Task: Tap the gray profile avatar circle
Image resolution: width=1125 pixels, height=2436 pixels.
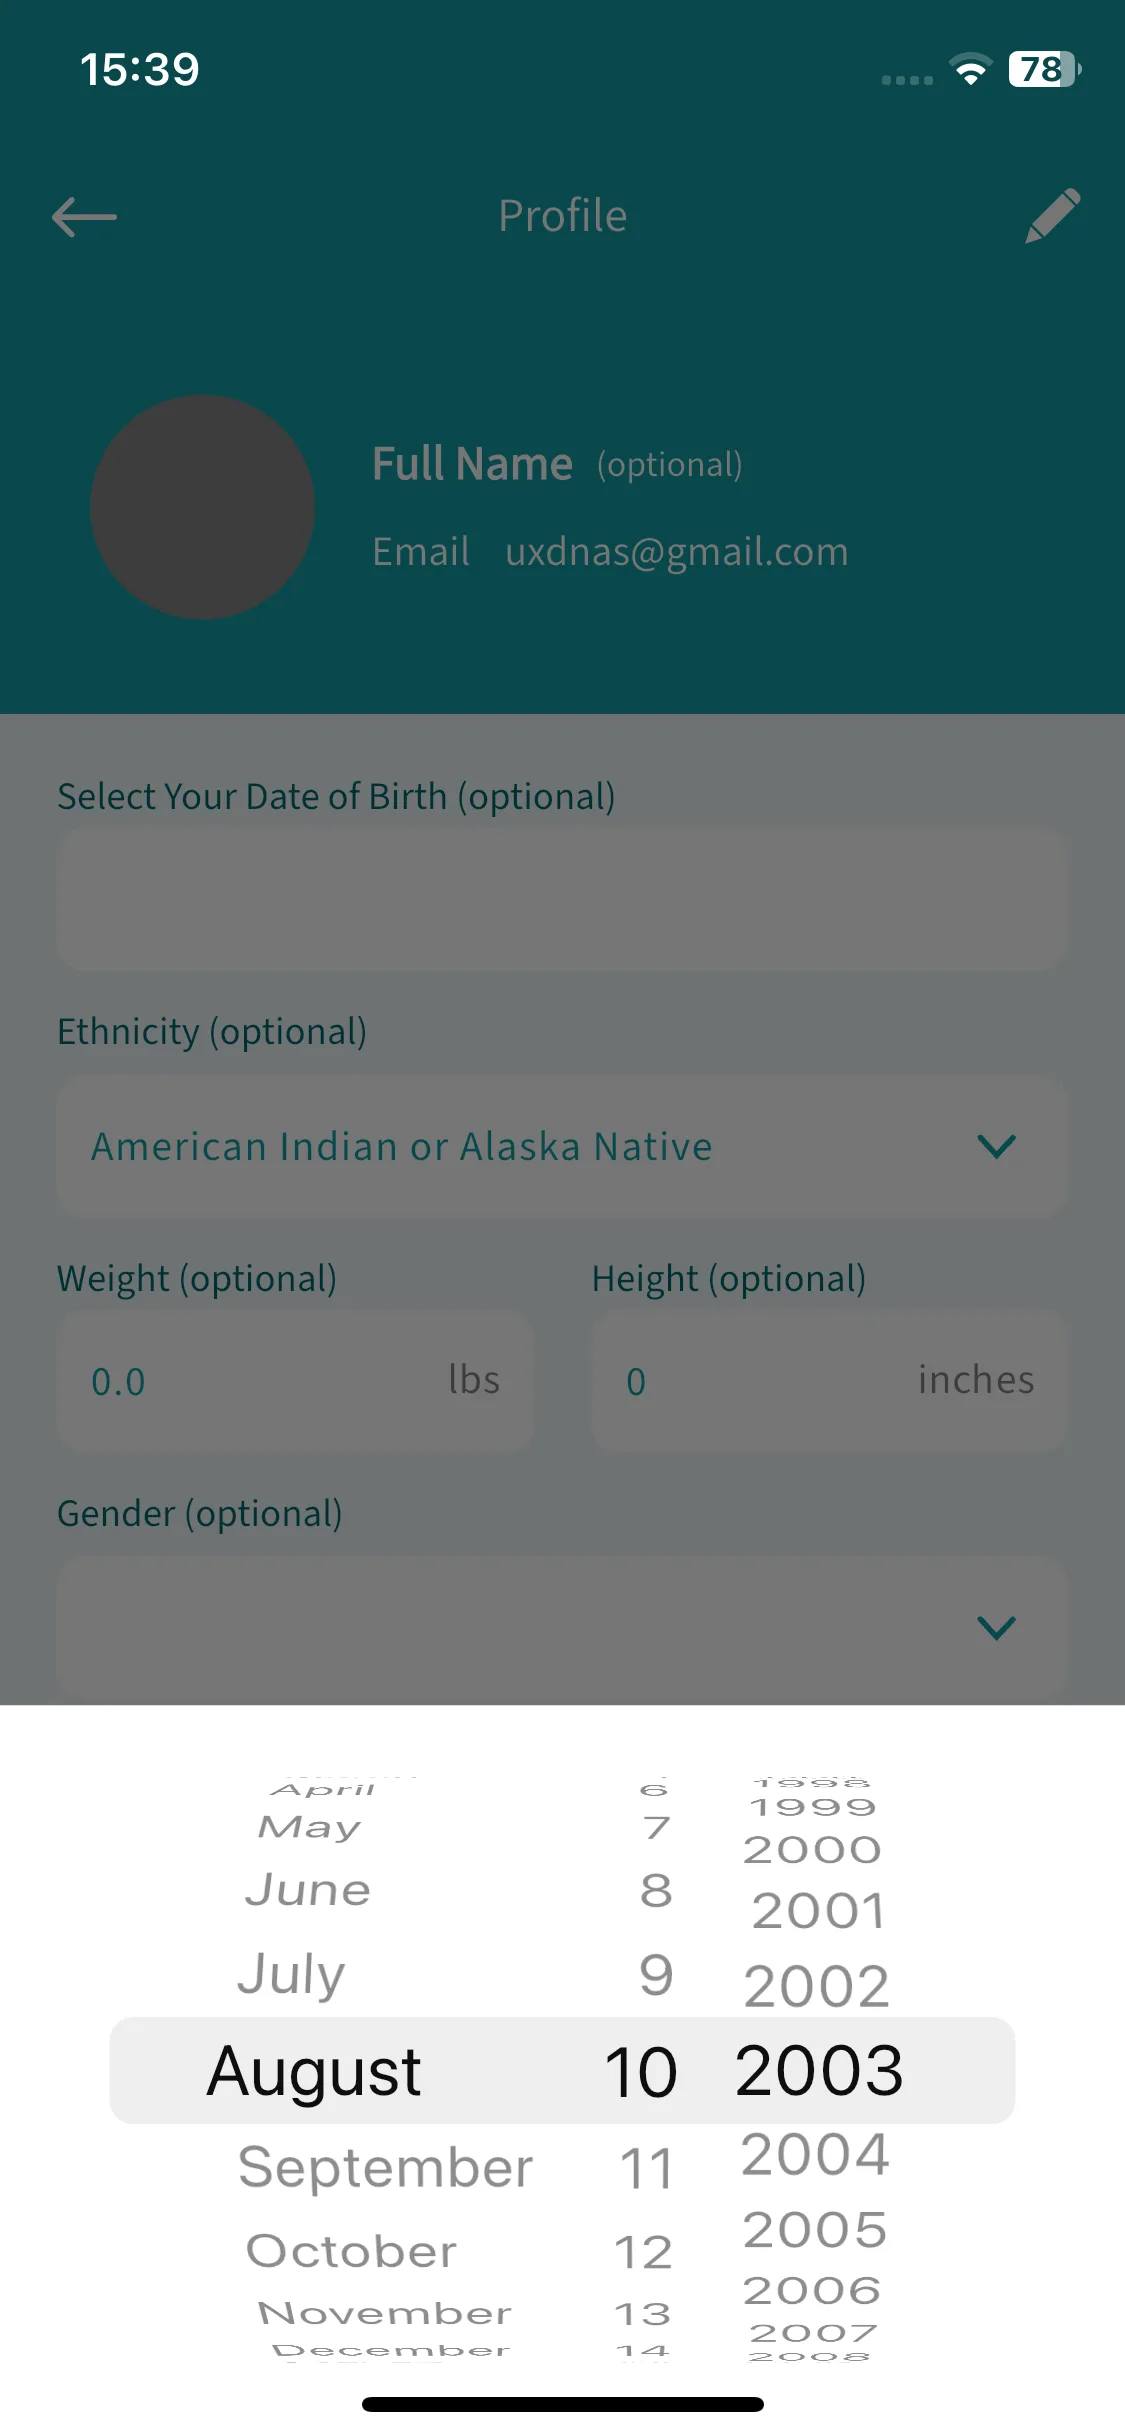Action: pyautogui.click(x=203, y=507)
